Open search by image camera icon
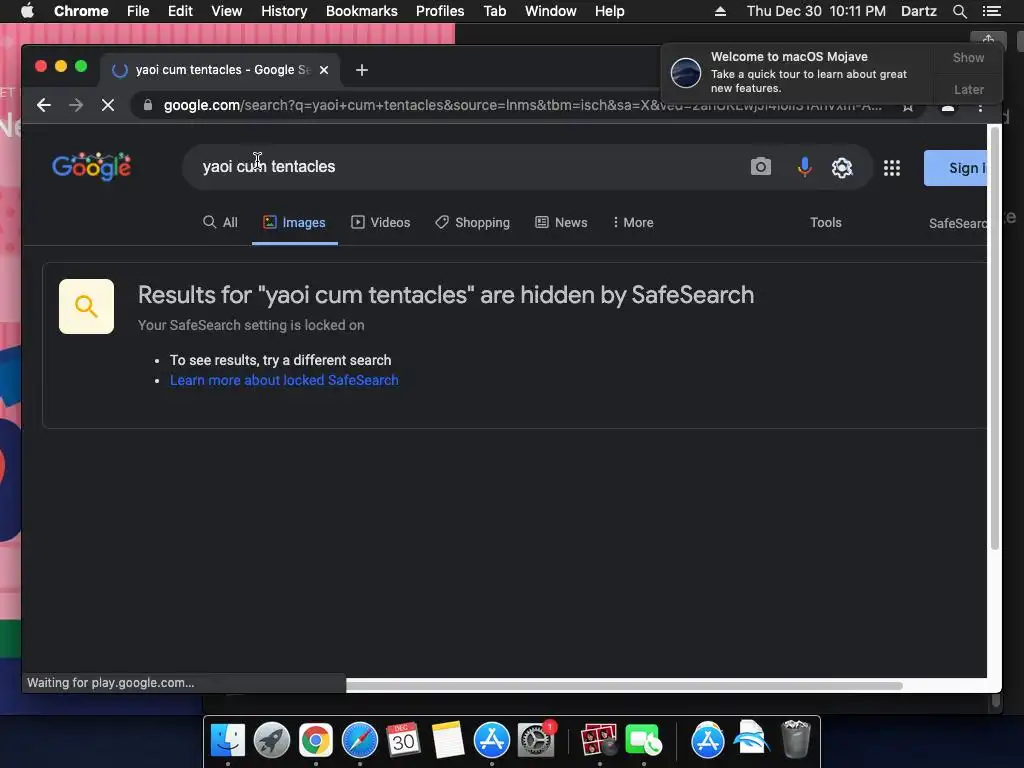 [x=760, y=167]
